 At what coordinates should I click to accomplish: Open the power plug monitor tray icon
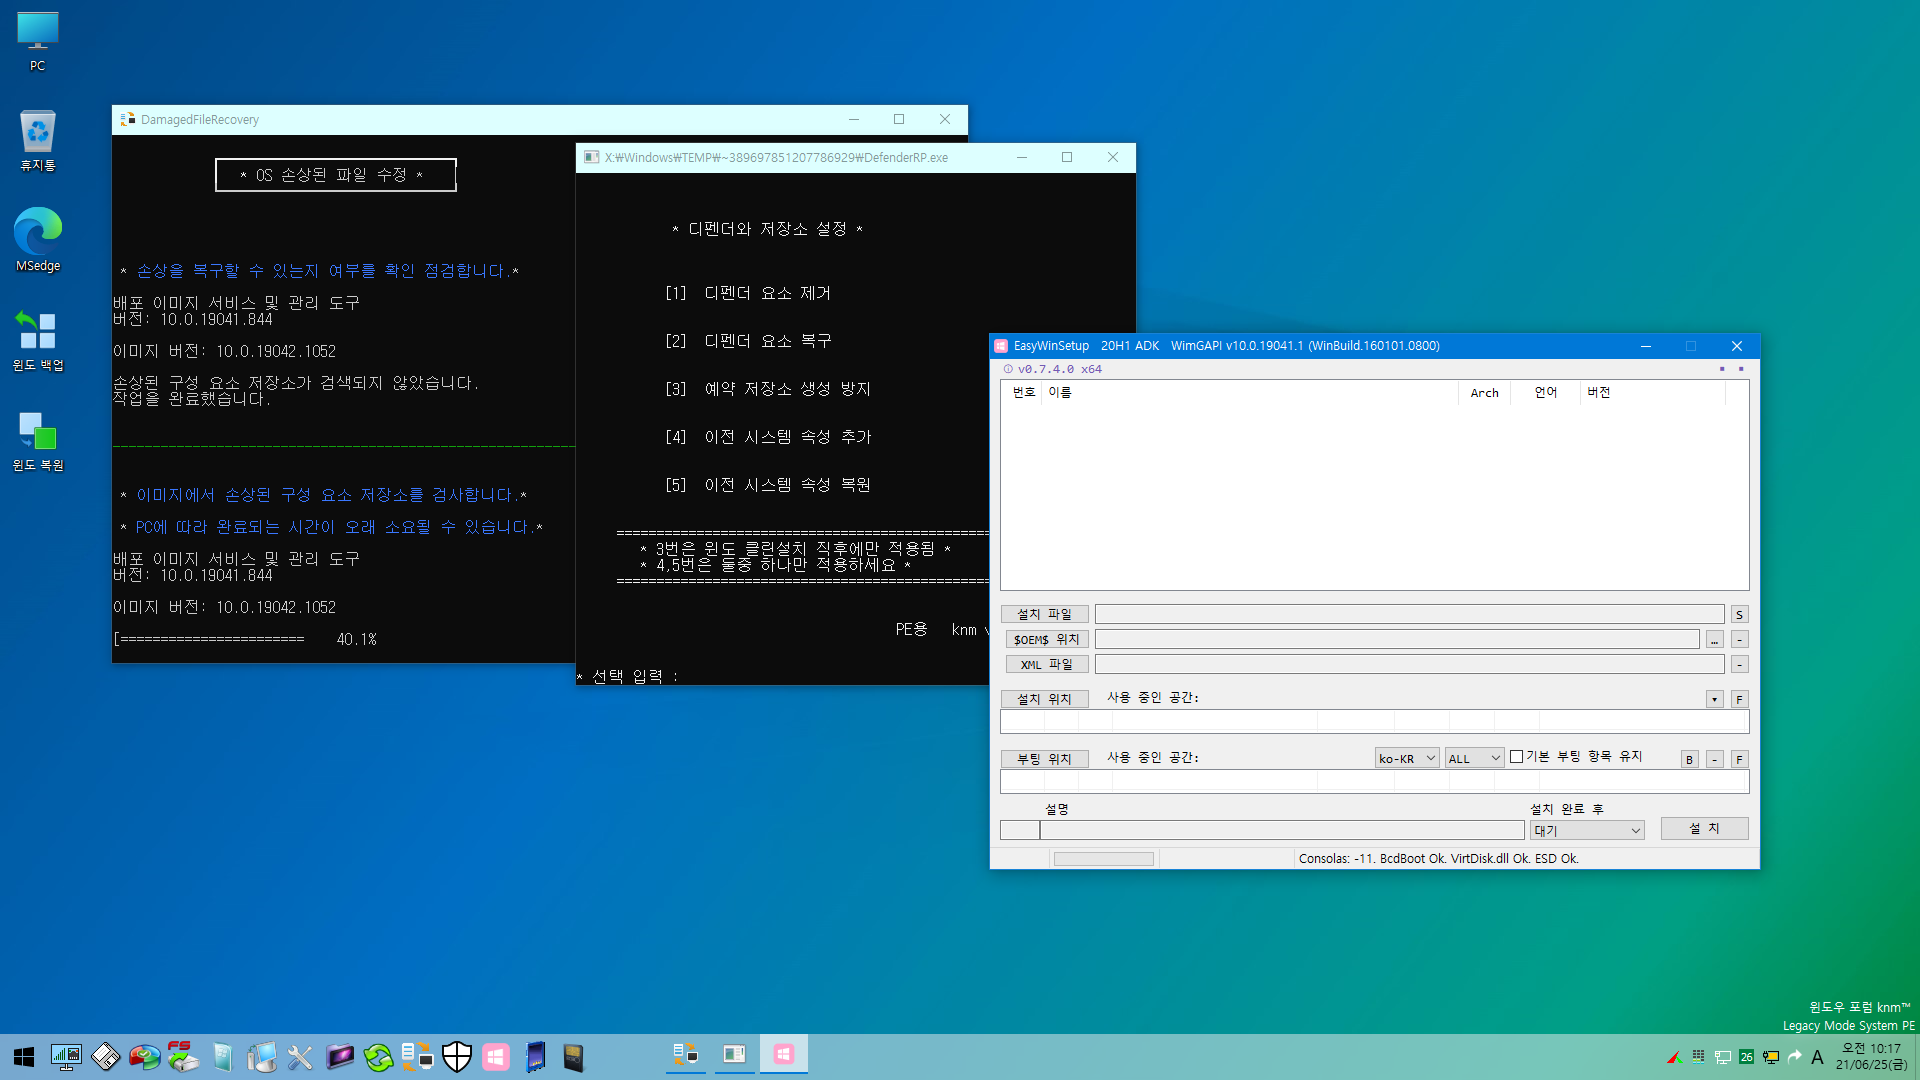click(1771, 1057)
